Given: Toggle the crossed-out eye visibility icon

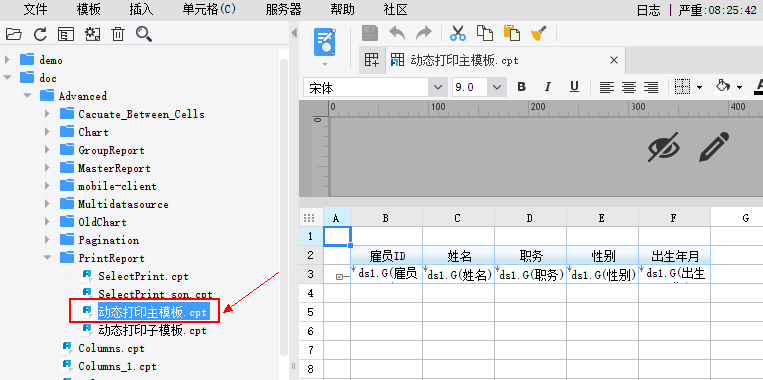Looking at the screenshot, I should pos(664,147).
